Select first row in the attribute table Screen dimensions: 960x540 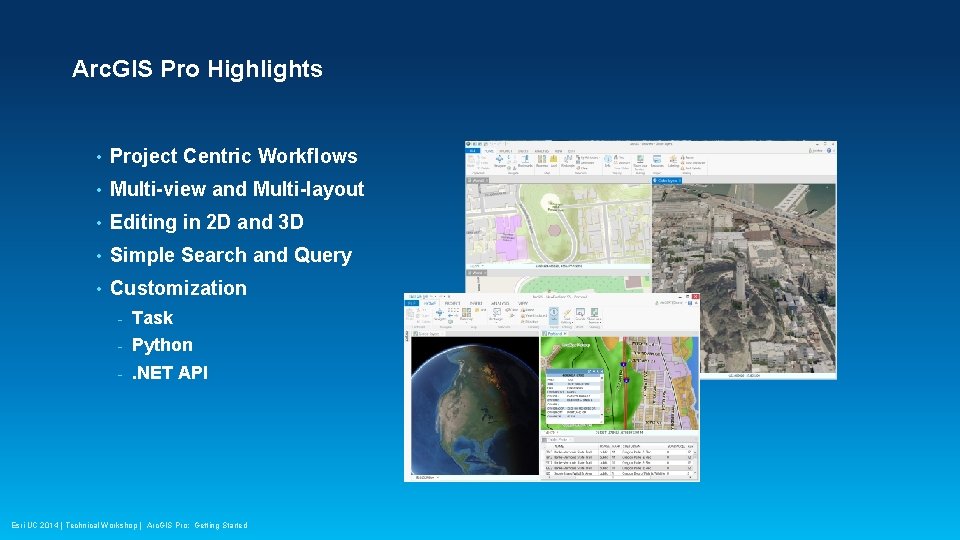(620, 452)
